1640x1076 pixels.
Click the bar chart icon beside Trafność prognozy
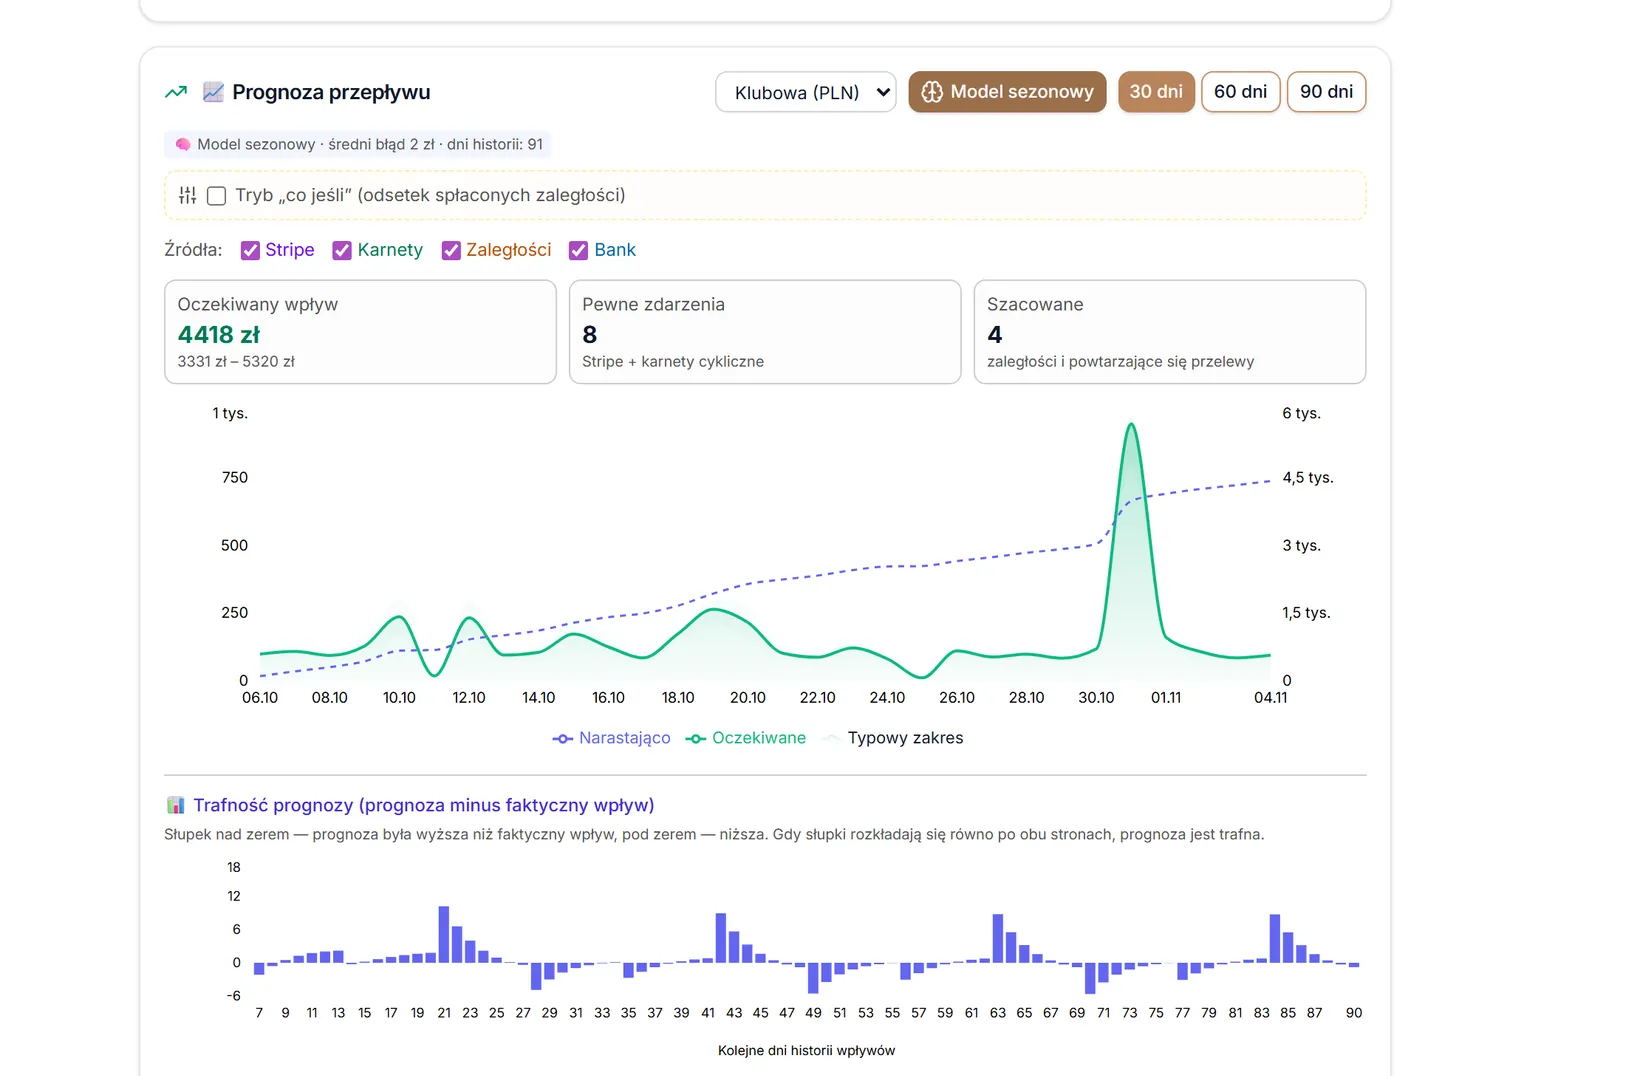click(175, 805)
